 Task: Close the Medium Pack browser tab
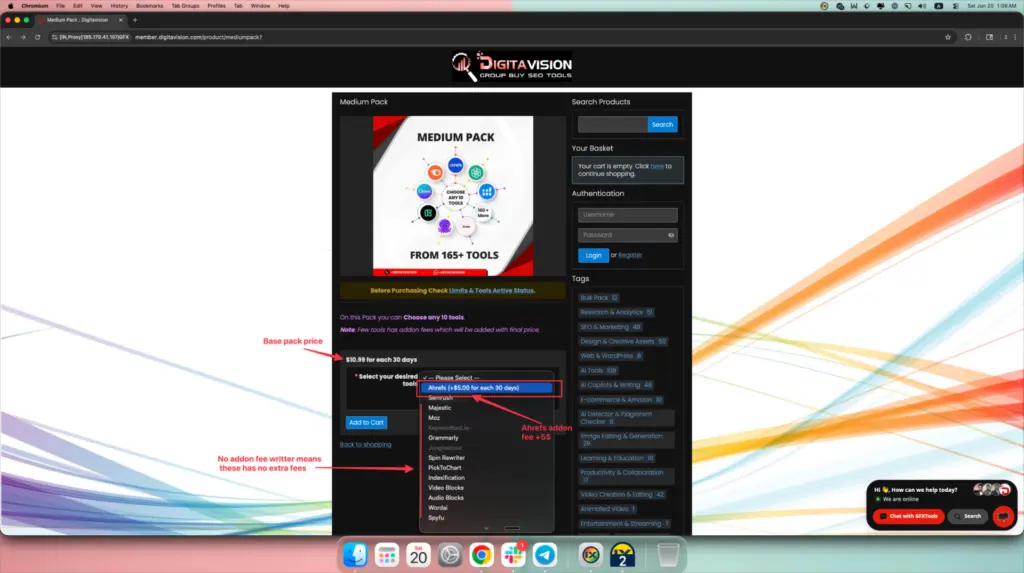[121, 20]
